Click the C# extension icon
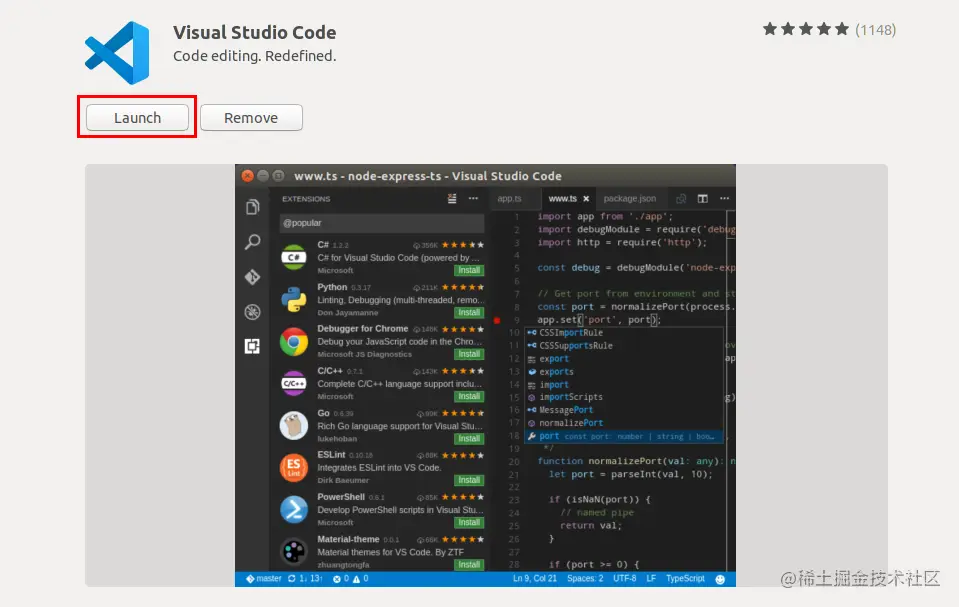The height and width of the screenshot is (607, 959). 294,257
